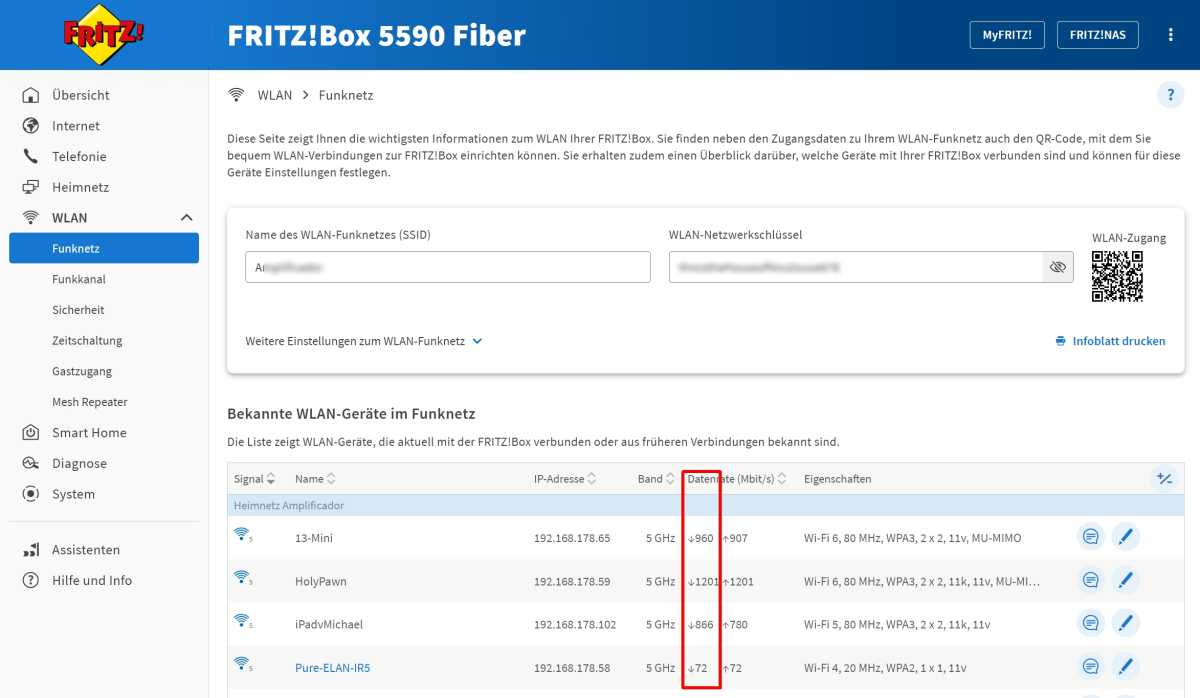Open the help question mark icon
Screen dimensions: 1200x698
click(1170, 96)
